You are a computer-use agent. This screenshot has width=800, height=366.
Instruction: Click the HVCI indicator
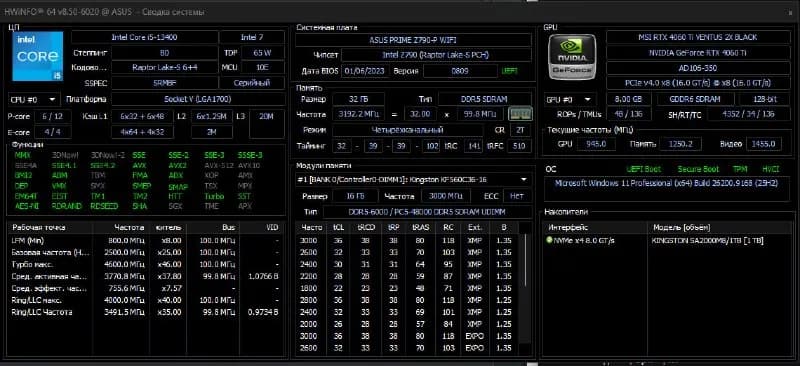[770, 169]
